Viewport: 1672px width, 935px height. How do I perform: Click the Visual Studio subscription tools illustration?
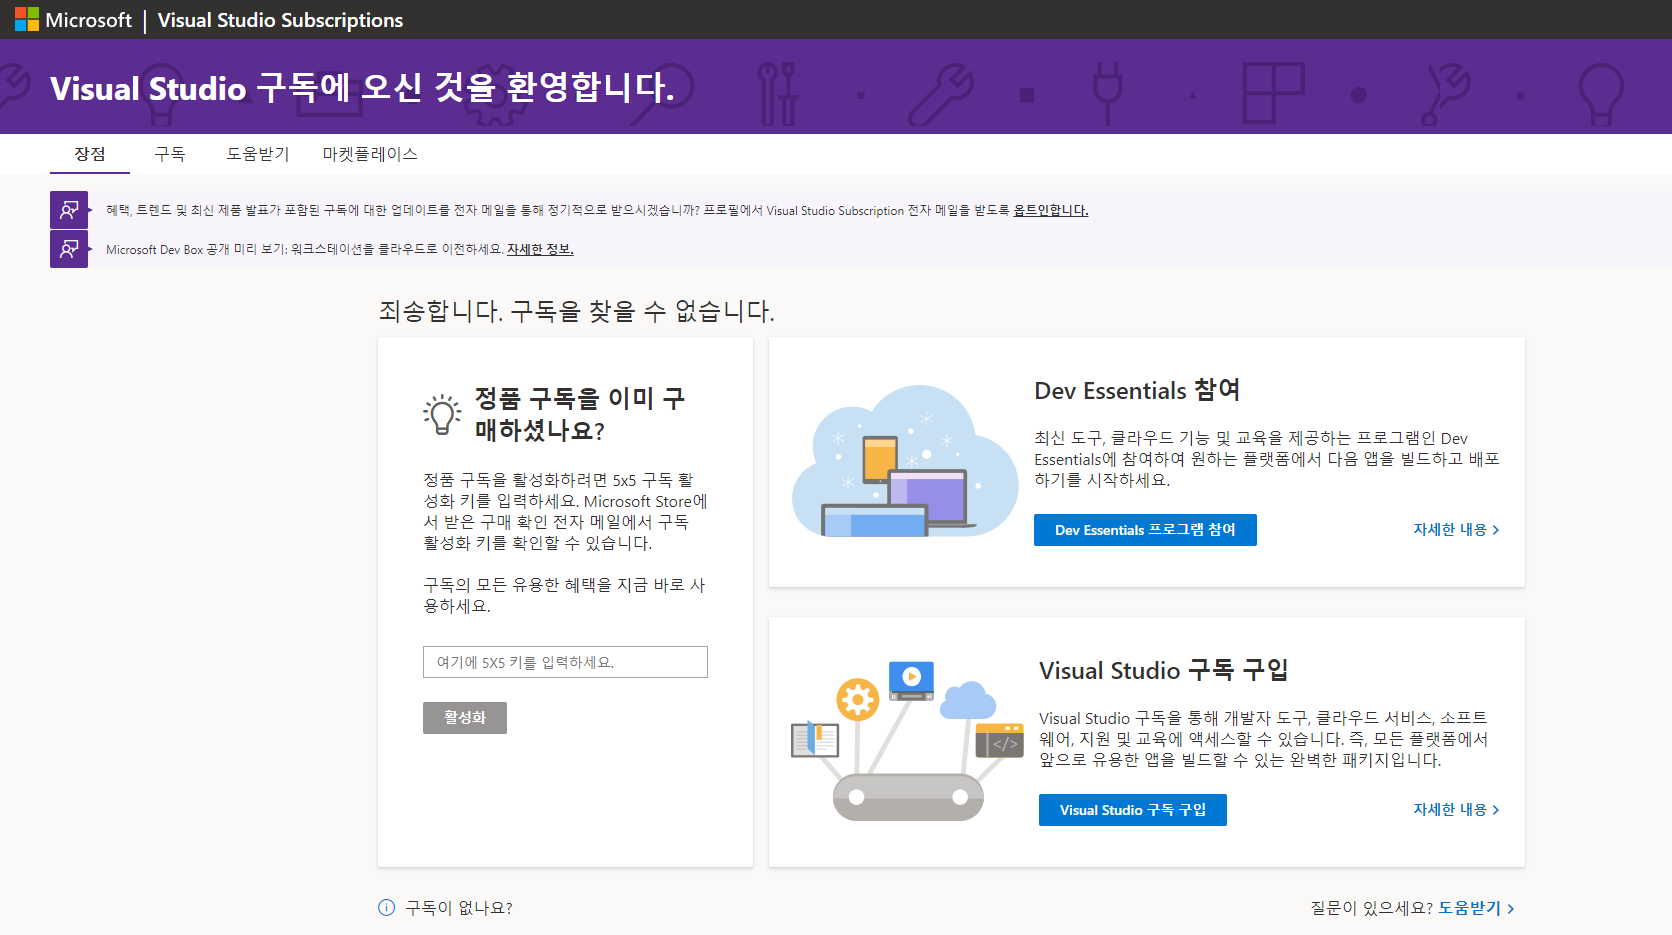[x=907, y=741]
